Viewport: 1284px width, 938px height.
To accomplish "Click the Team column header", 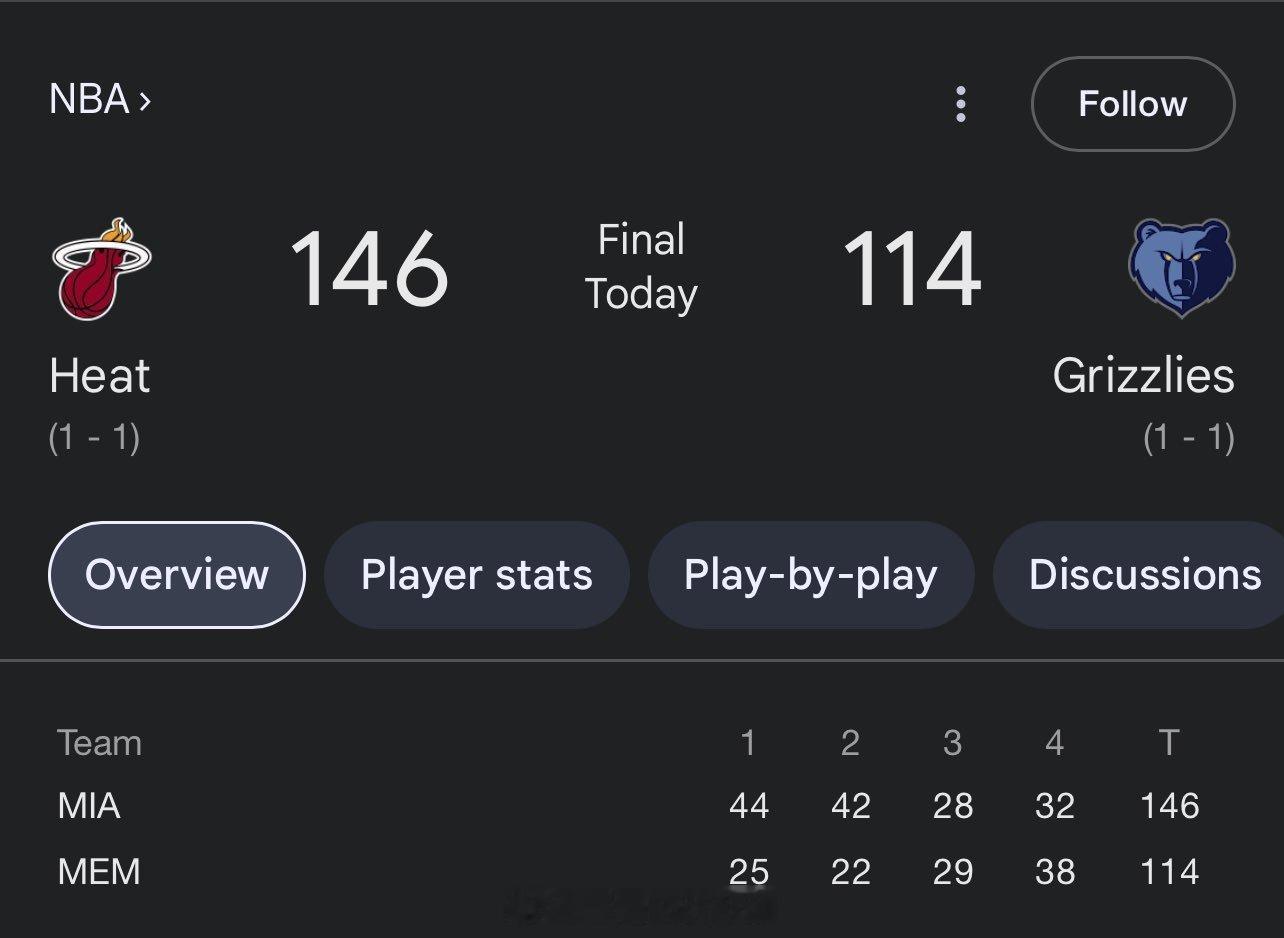I will (99, 743).
